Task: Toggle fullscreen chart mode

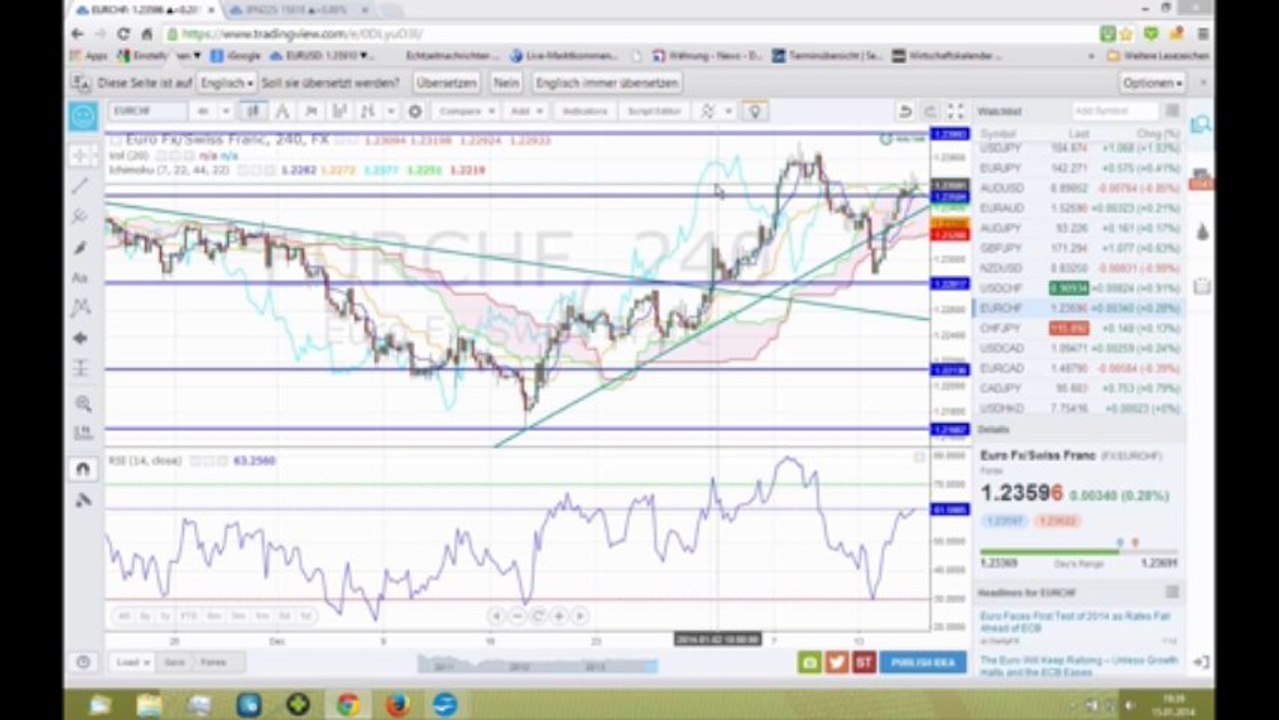Action: click(x=955, y=111)
